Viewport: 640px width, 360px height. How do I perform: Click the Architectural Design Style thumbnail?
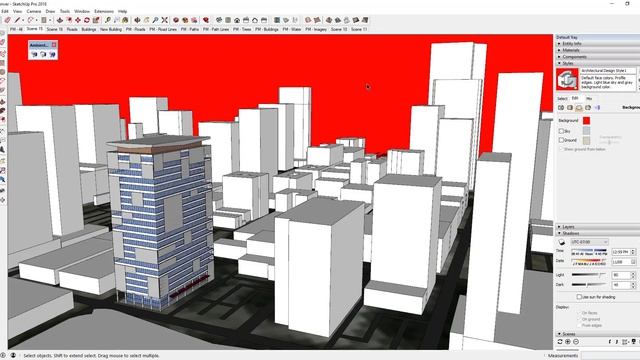pyautogui.click(x=567, y=79)
